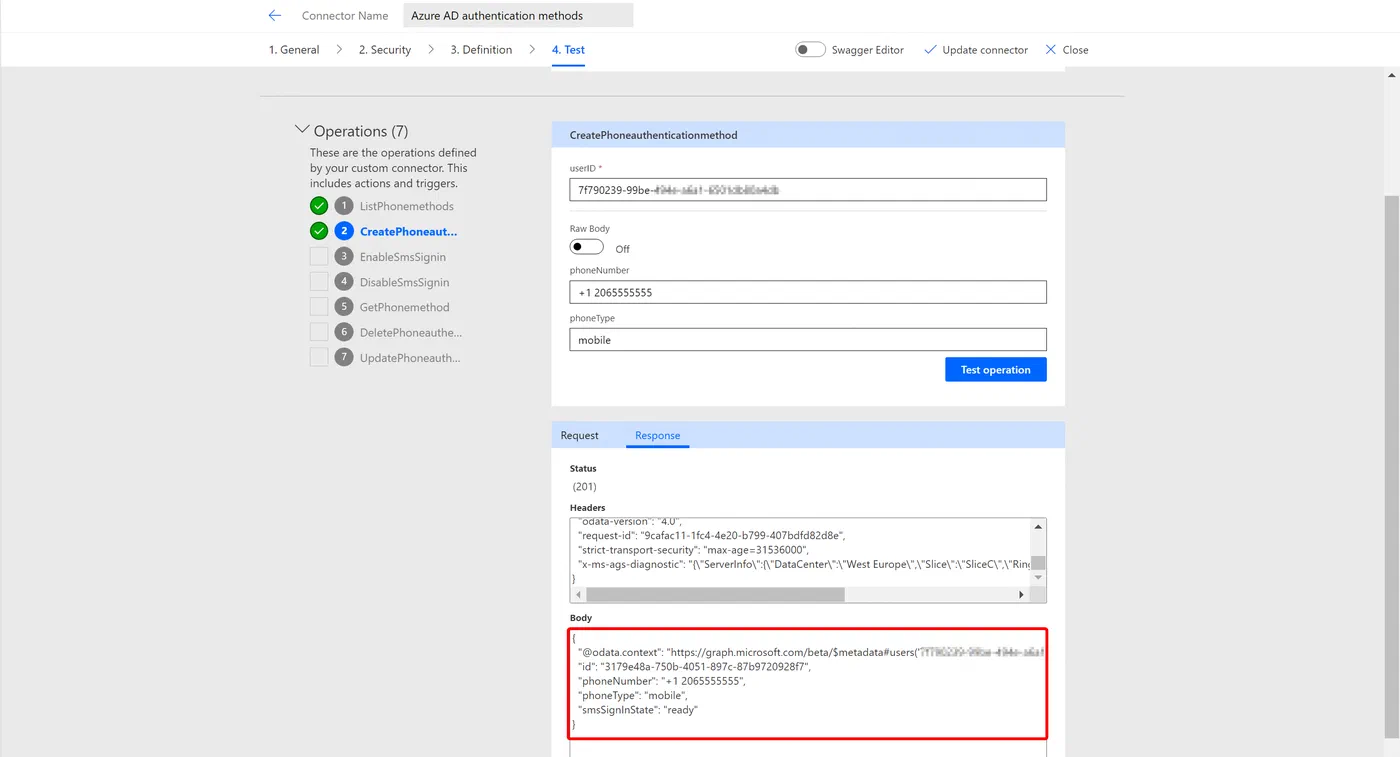1400x757 pixels.
Task: Click green check beside CreatePhoneaut operation
Action: click(319, 231)
